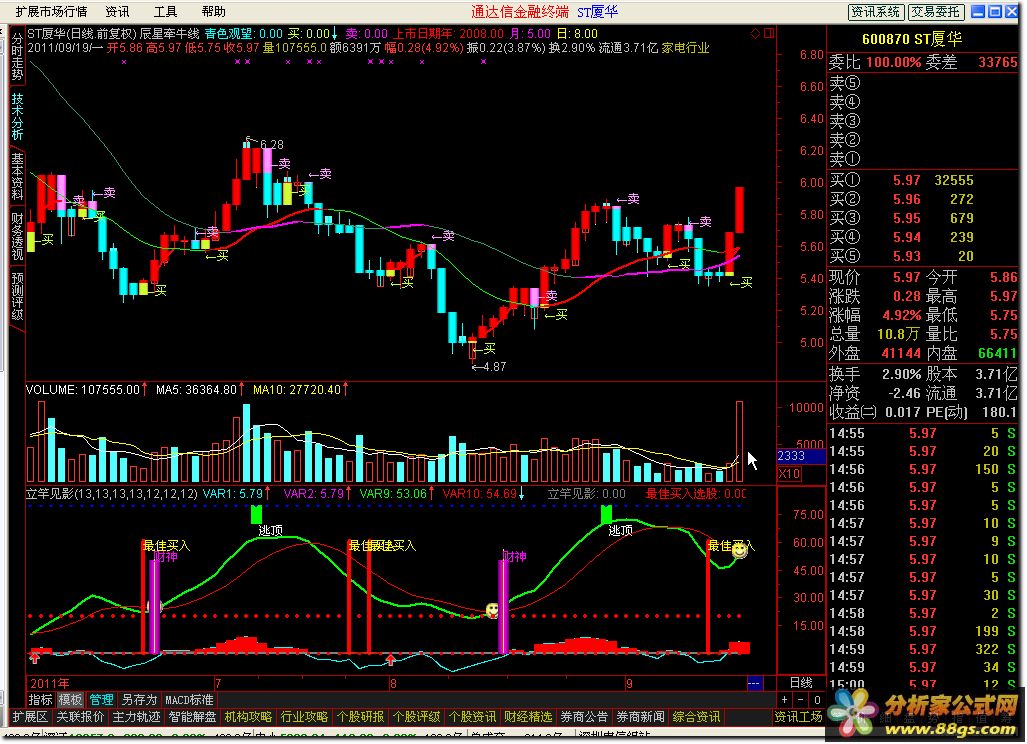Click the 9 month marker on timeline
This screenshot has height=744, width=1027.
[x=629, y=683]
